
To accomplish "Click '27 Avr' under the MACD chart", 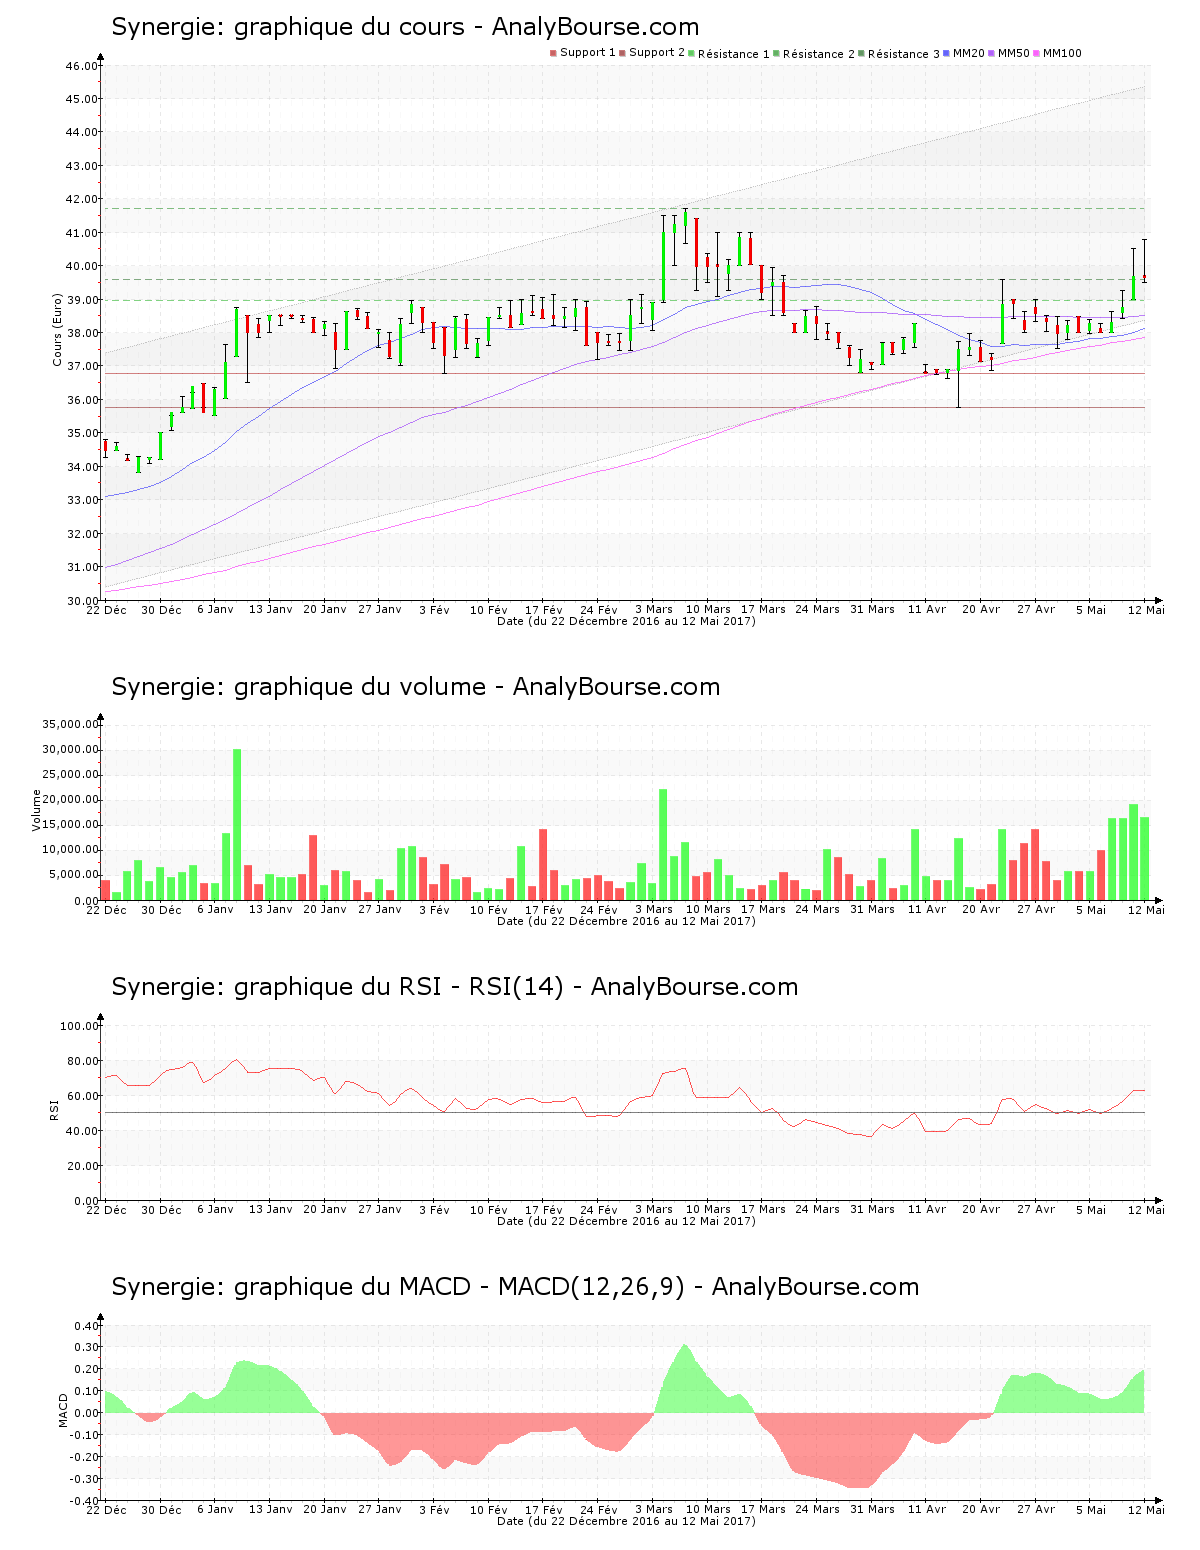I will tap(1036, 1509).
